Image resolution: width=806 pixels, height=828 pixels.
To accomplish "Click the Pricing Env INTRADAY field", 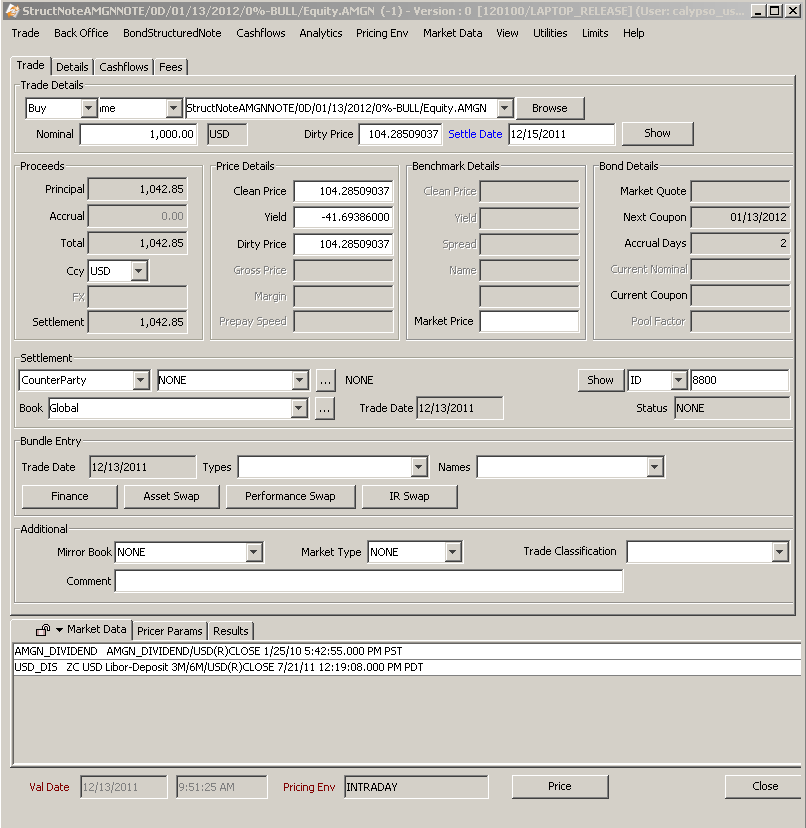I will 416,787.
